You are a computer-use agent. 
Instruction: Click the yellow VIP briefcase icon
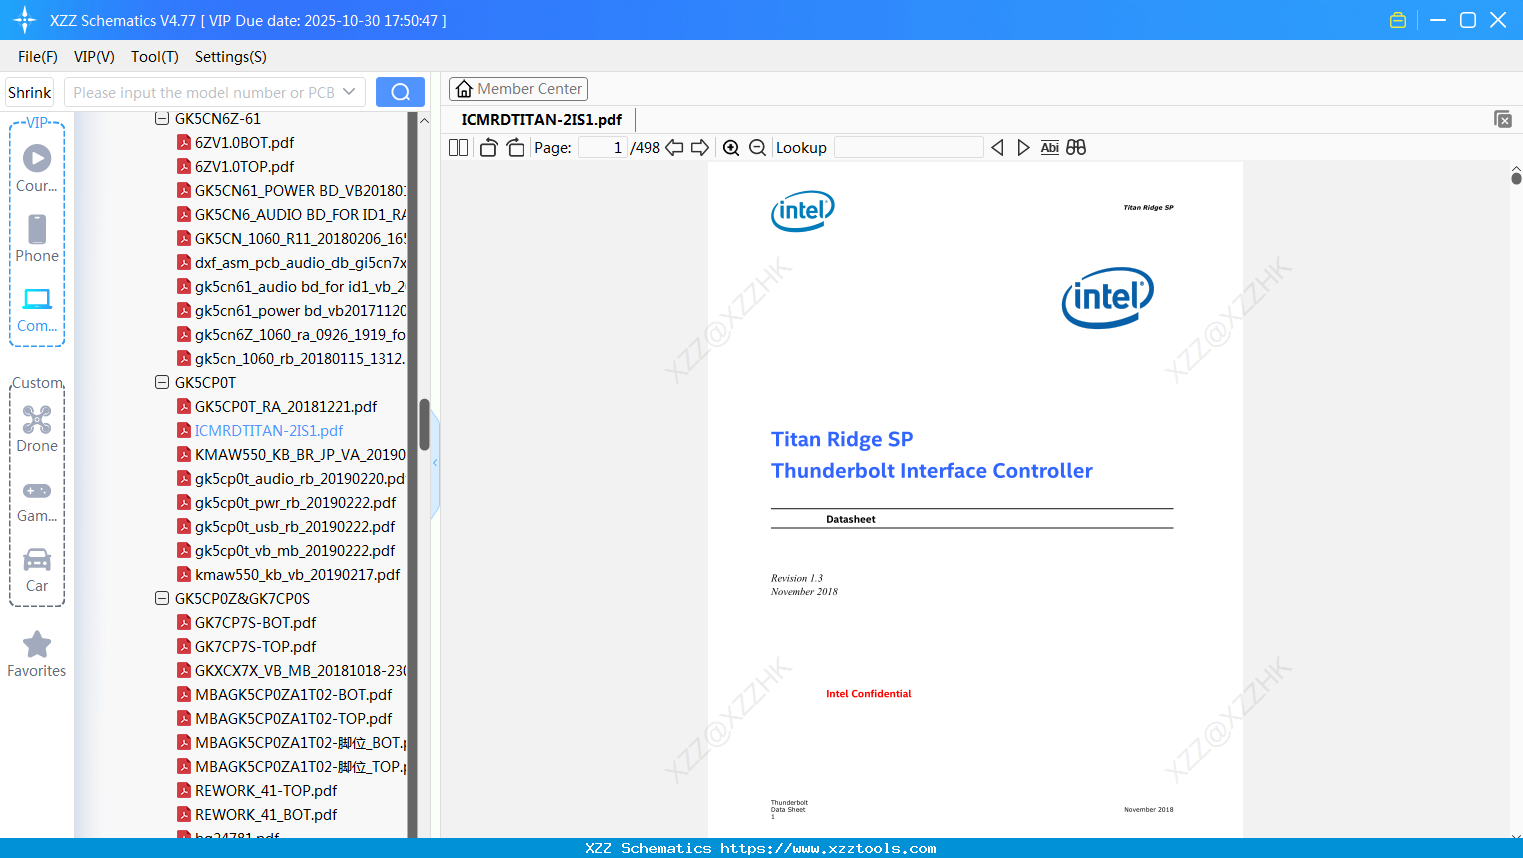click(x=1398, y=20)
